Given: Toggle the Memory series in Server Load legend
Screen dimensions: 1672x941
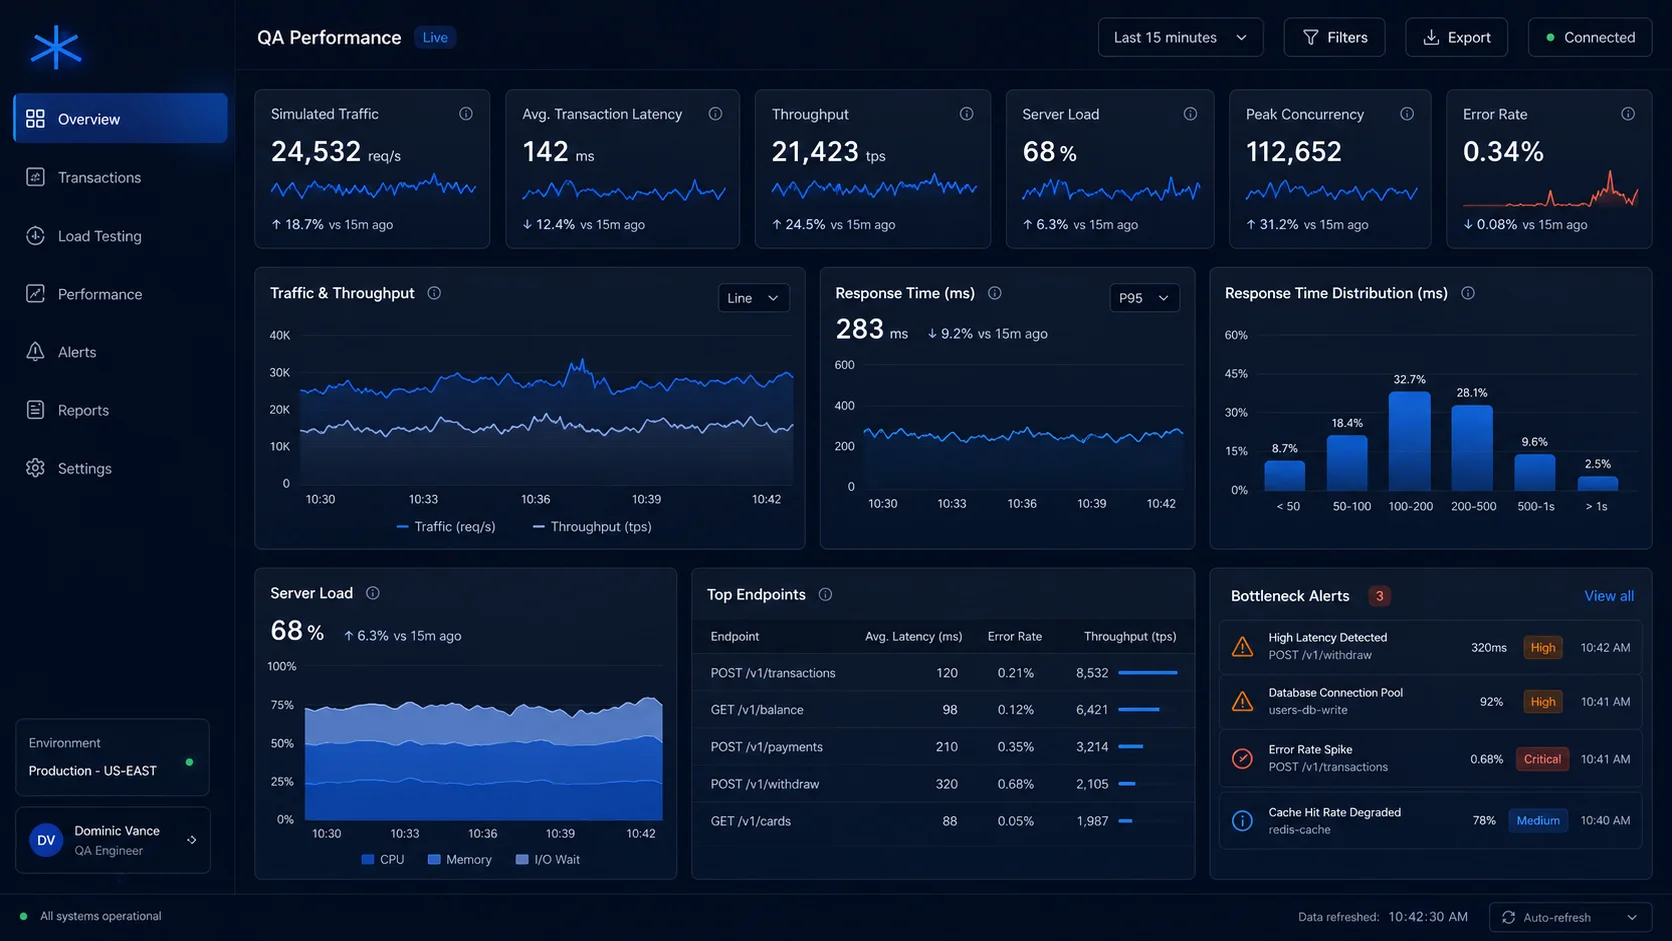Looking at the screenshot, I should coord(459,860).
